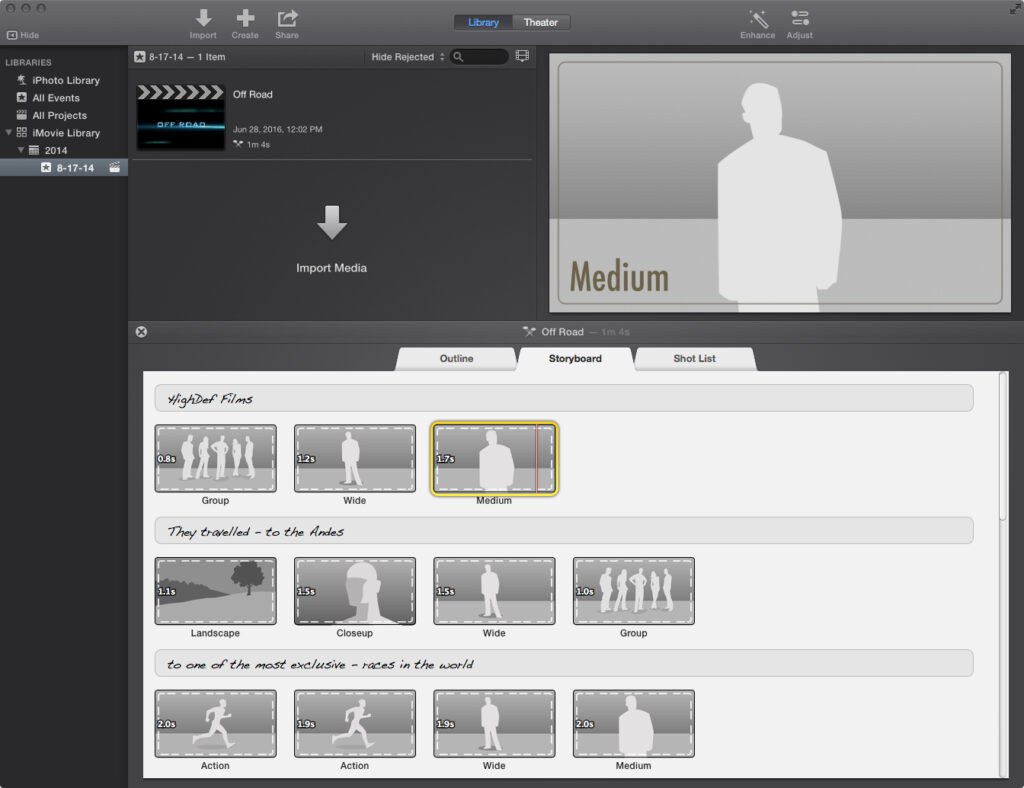Open the Create plus menu

point(245,19)
